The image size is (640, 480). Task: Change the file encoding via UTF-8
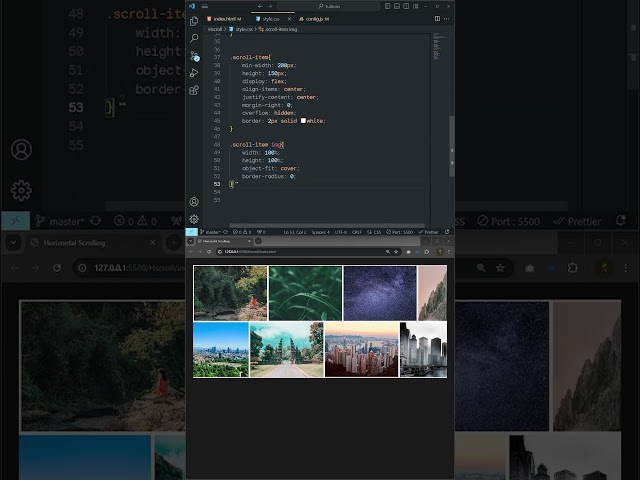pyautogui.click(x=341, y=232)
